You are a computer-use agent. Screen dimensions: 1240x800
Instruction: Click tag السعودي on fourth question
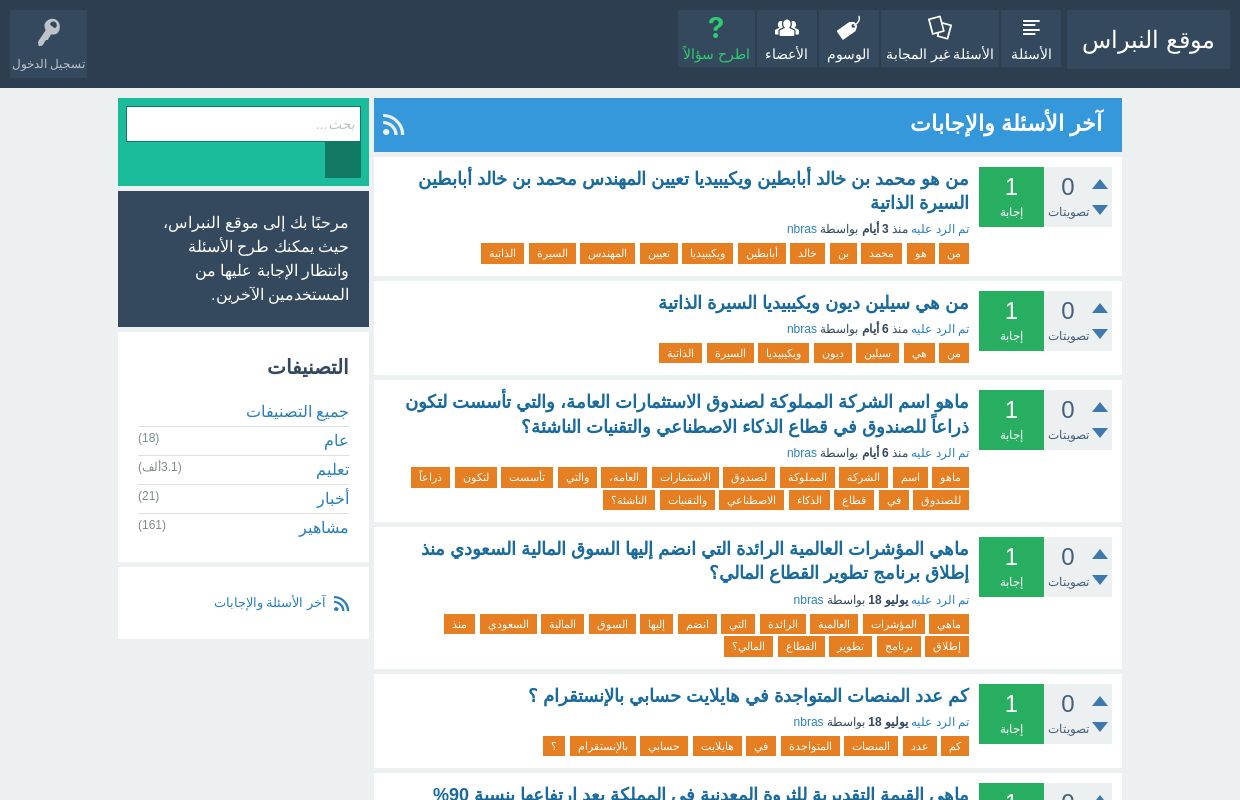click(508, 624)
